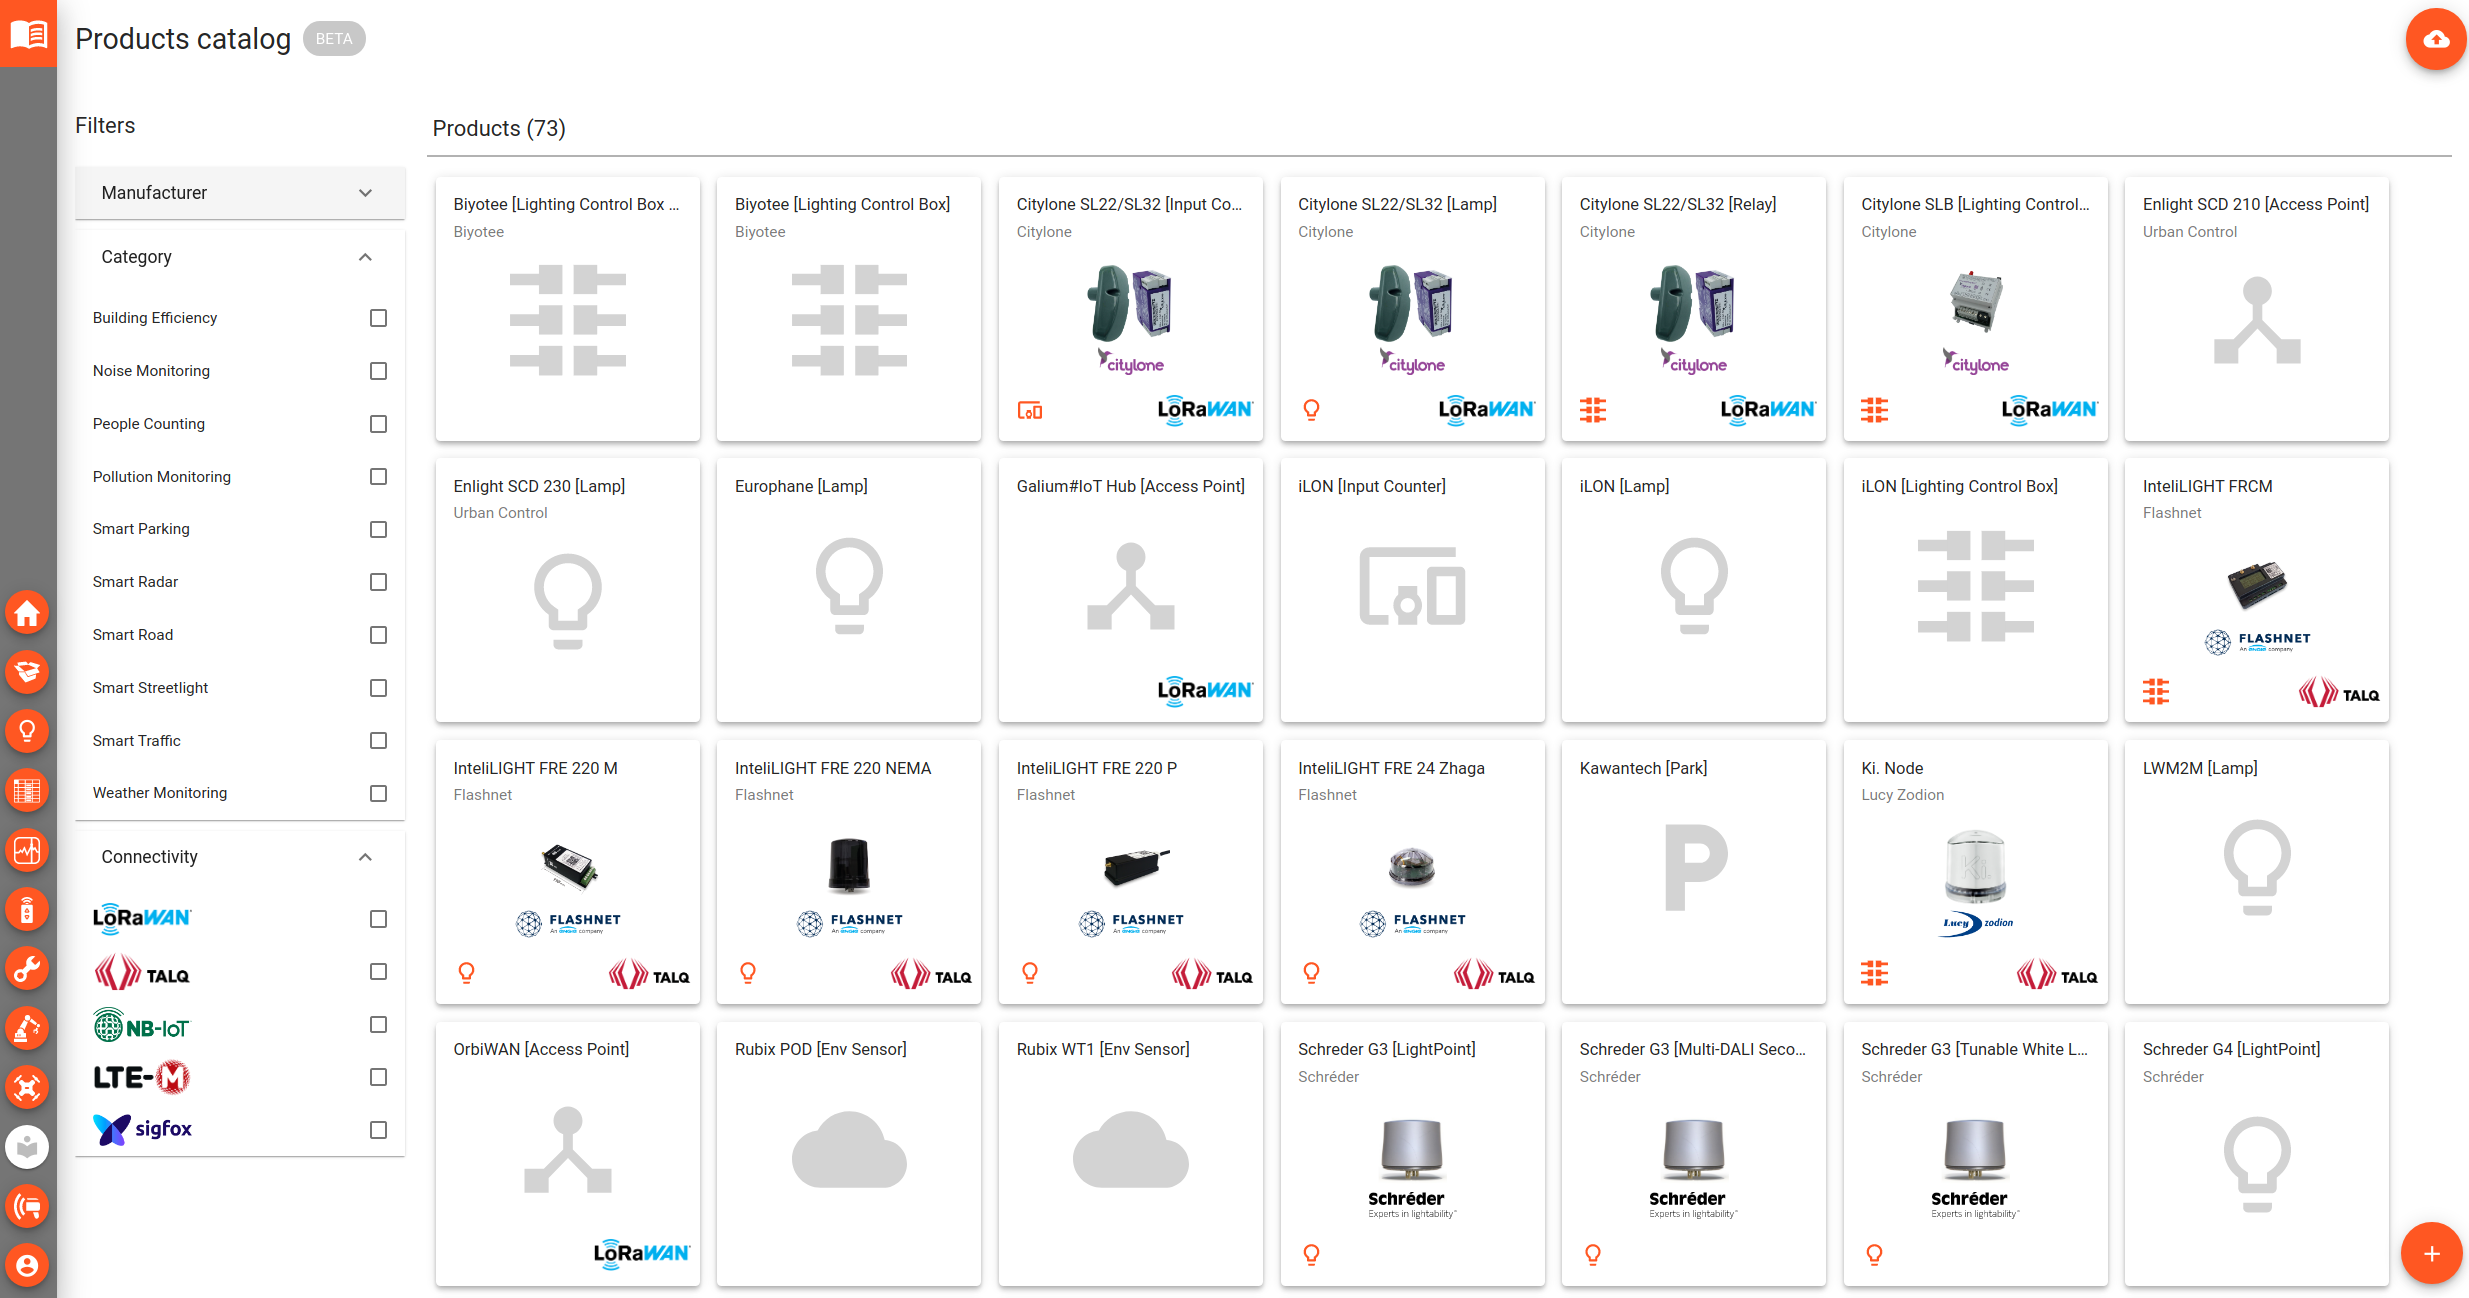Viewport: 2469px width, 1298px height.
Task: Click lamp icon on InteliLIGHT FRE 220 M card
Action: pos(466,973)
